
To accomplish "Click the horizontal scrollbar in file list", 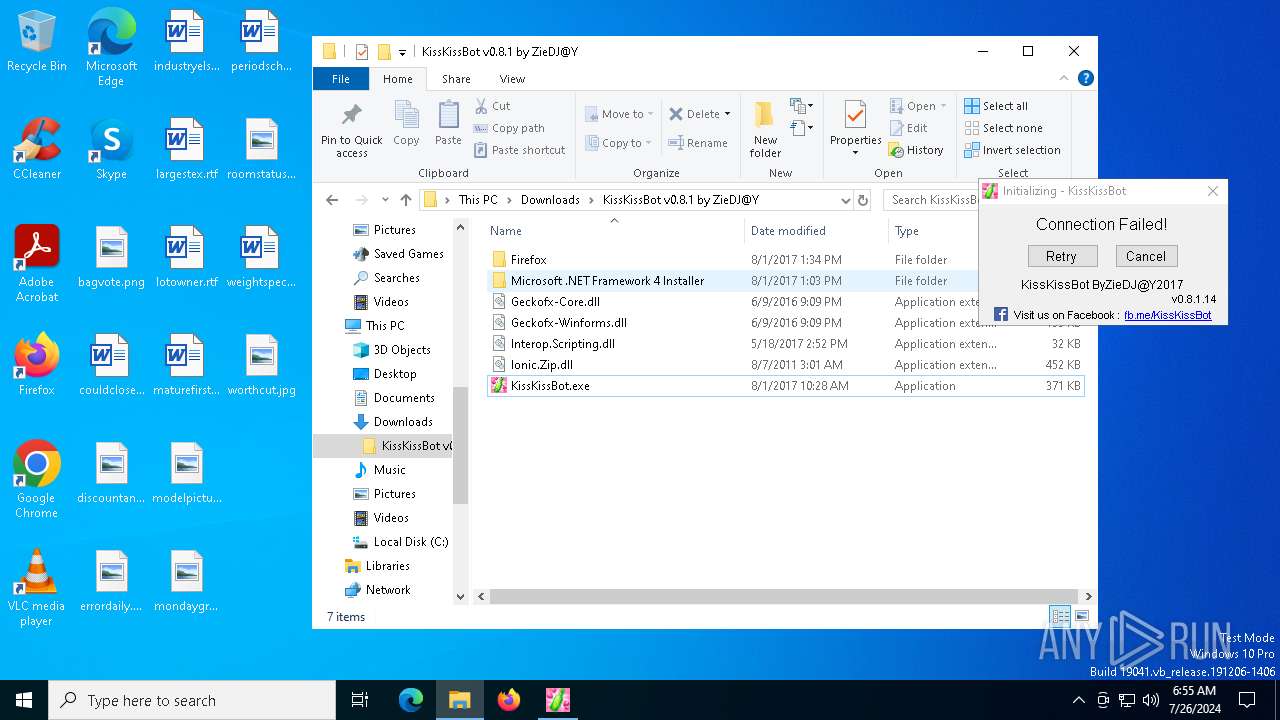I will tap(783, 596).
